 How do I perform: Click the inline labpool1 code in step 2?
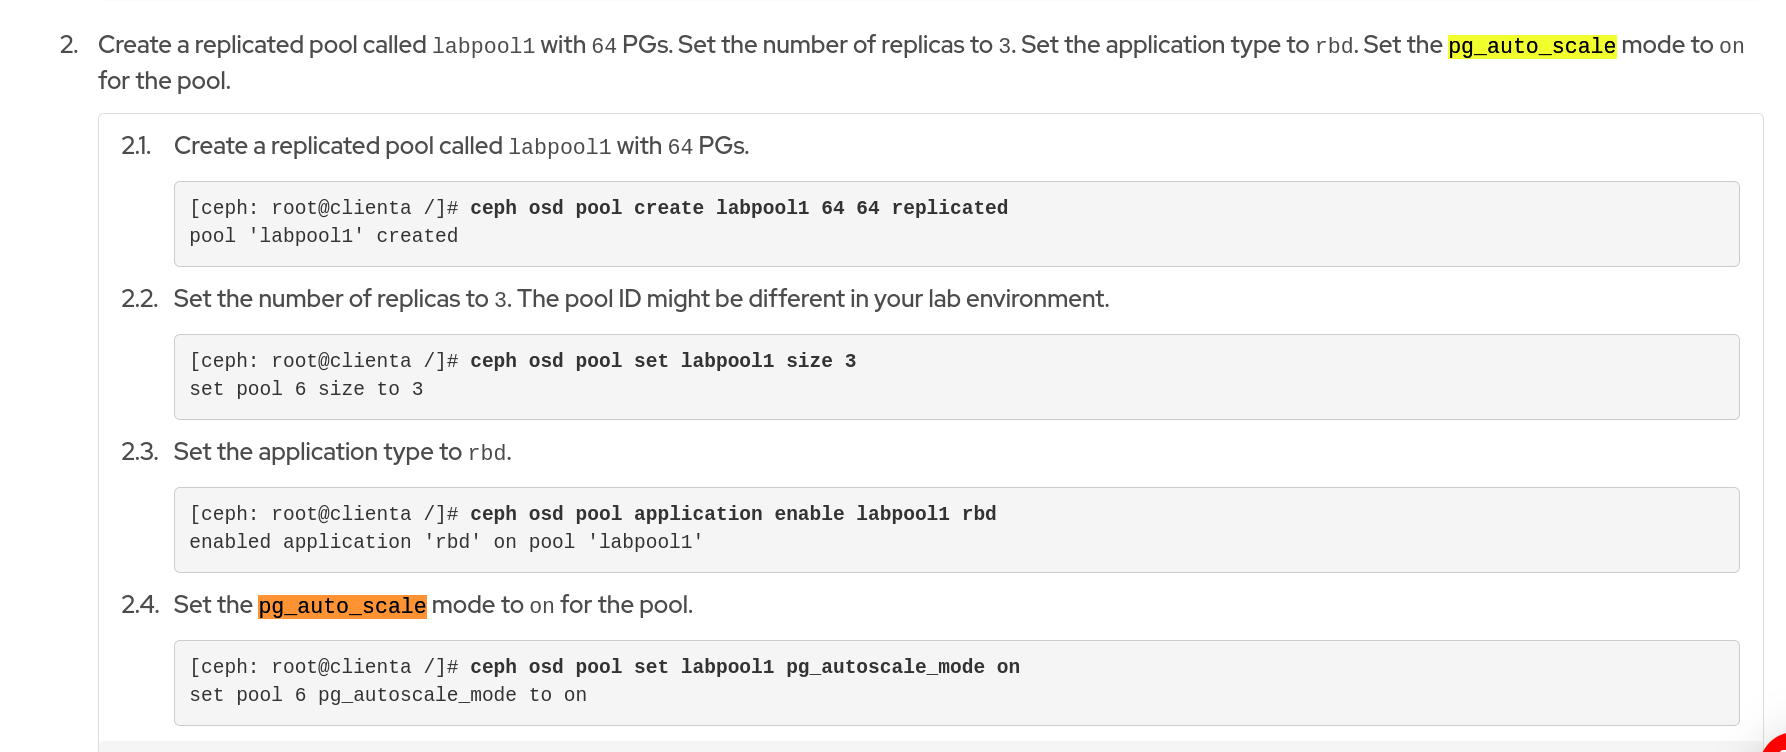[483, 46]
